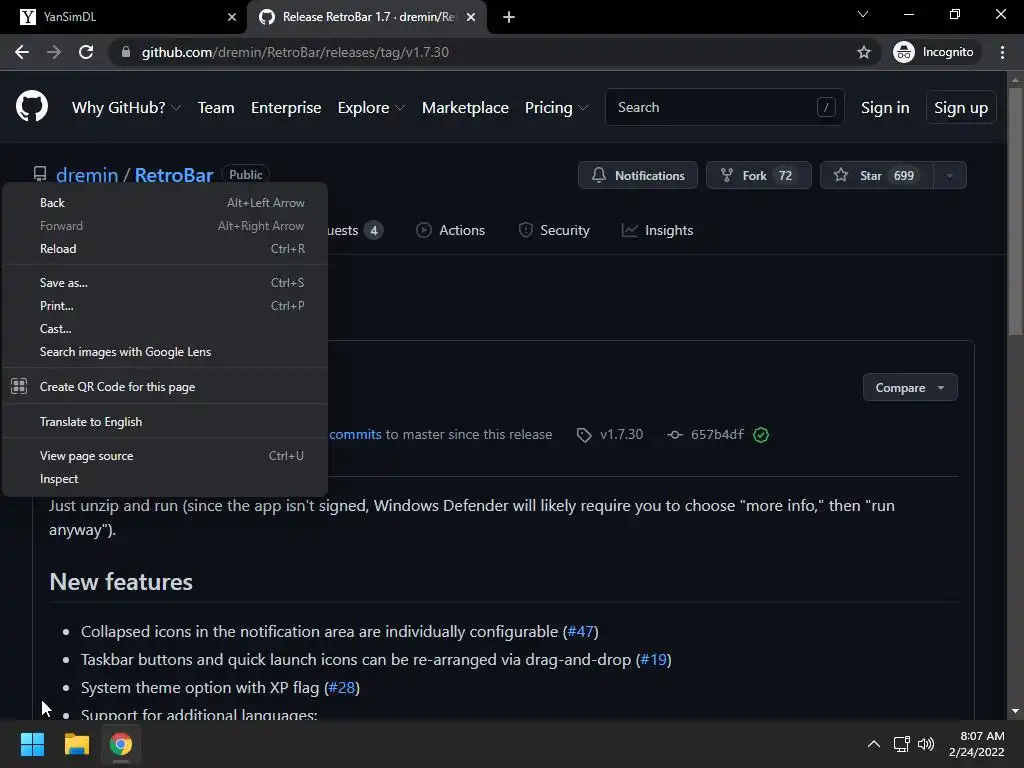The image size is (1024, 768).
Task: Expand the Explore dropdown
Action: (371, 108)
